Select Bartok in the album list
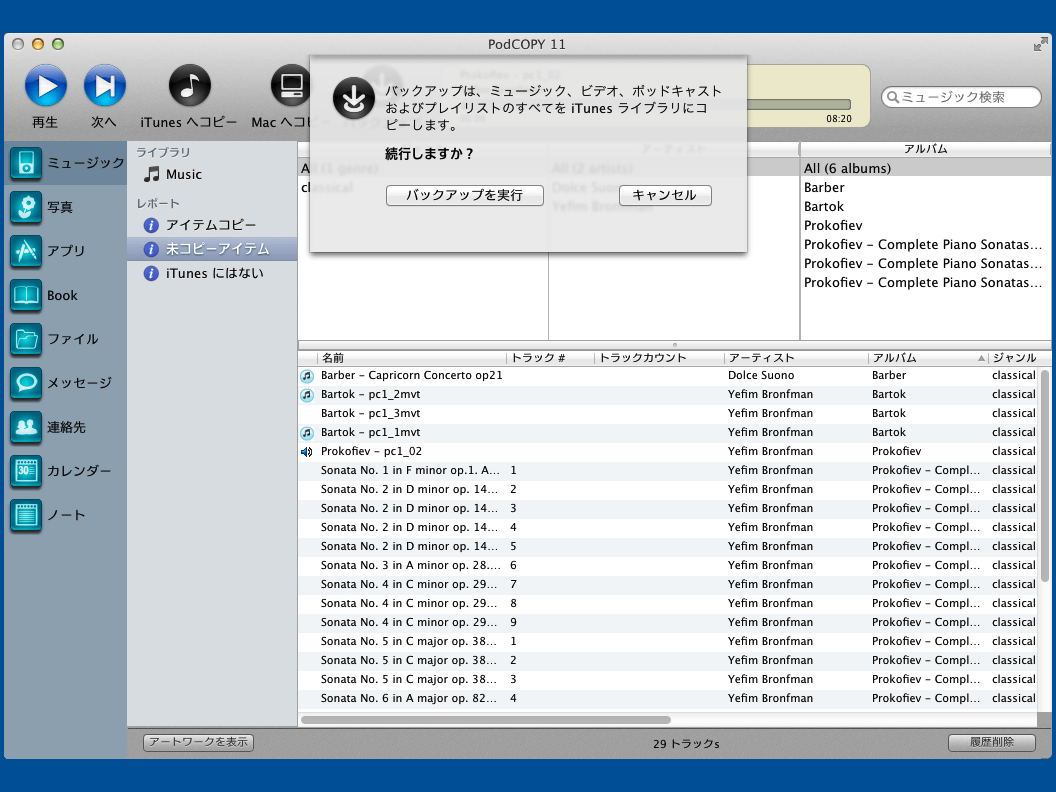Viewport: 1056px width, 792px height. [926, 206]
